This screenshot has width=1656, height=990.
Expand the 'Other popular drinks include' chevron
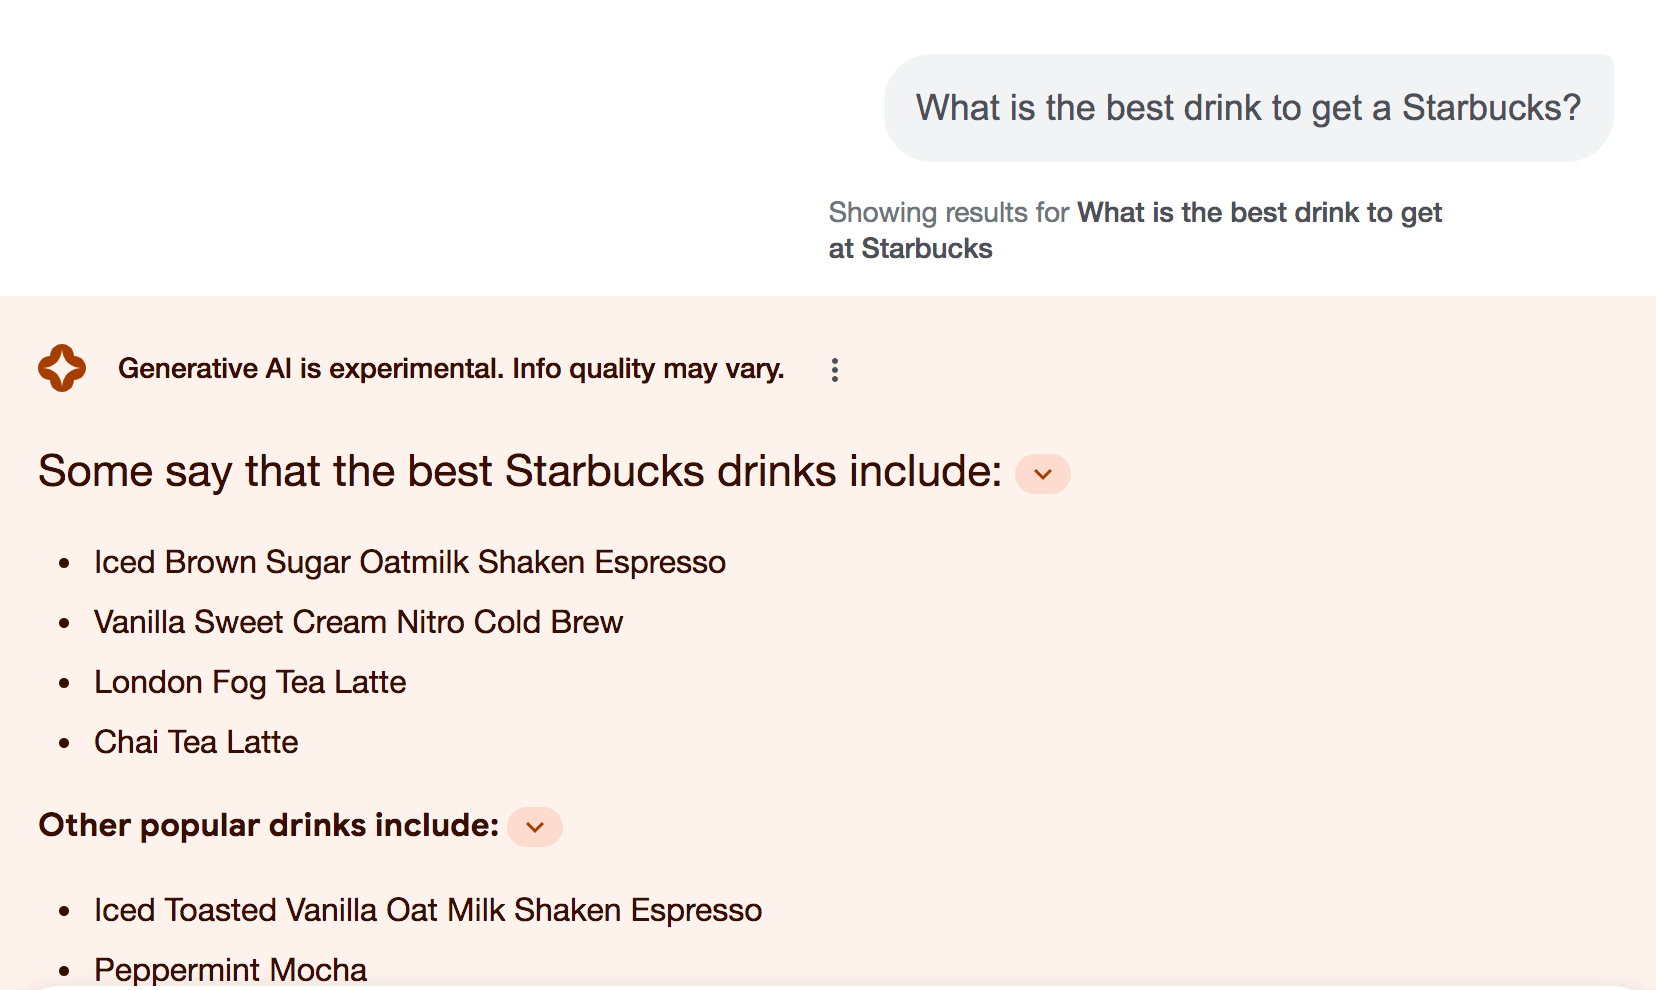(535, 827)
